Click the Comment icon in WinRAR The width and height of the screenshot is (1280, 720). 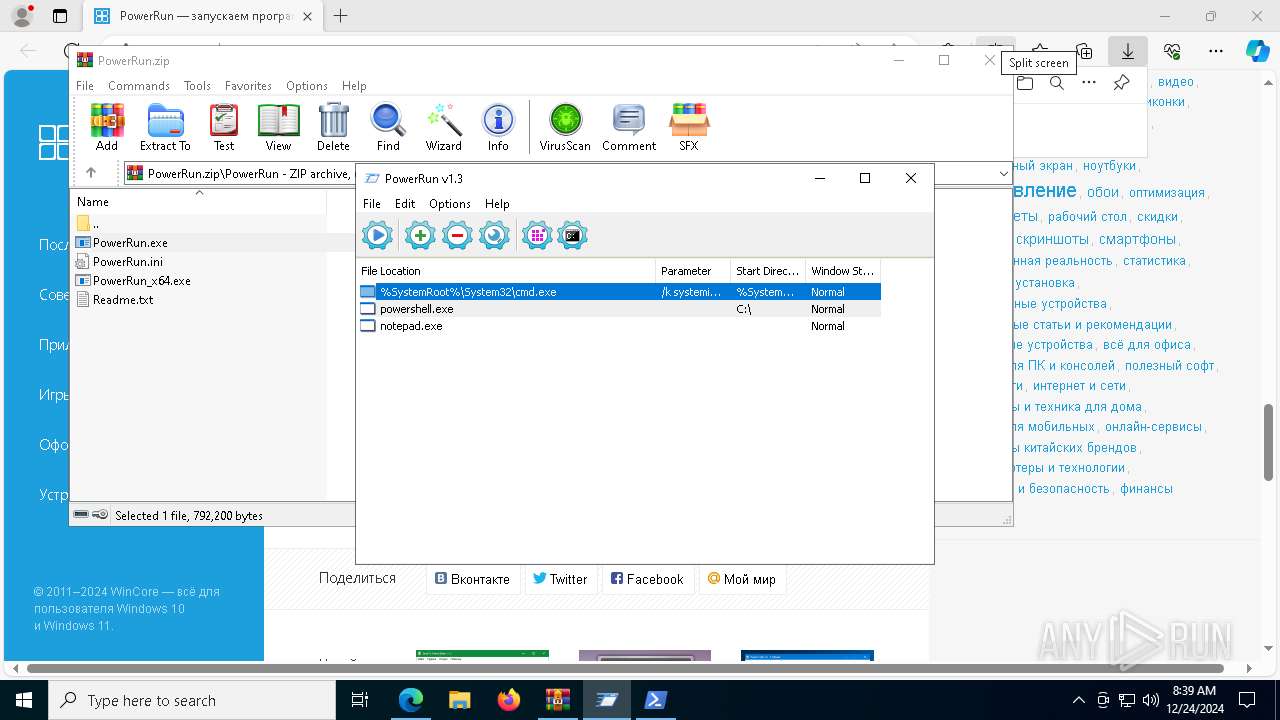point(629,127)
